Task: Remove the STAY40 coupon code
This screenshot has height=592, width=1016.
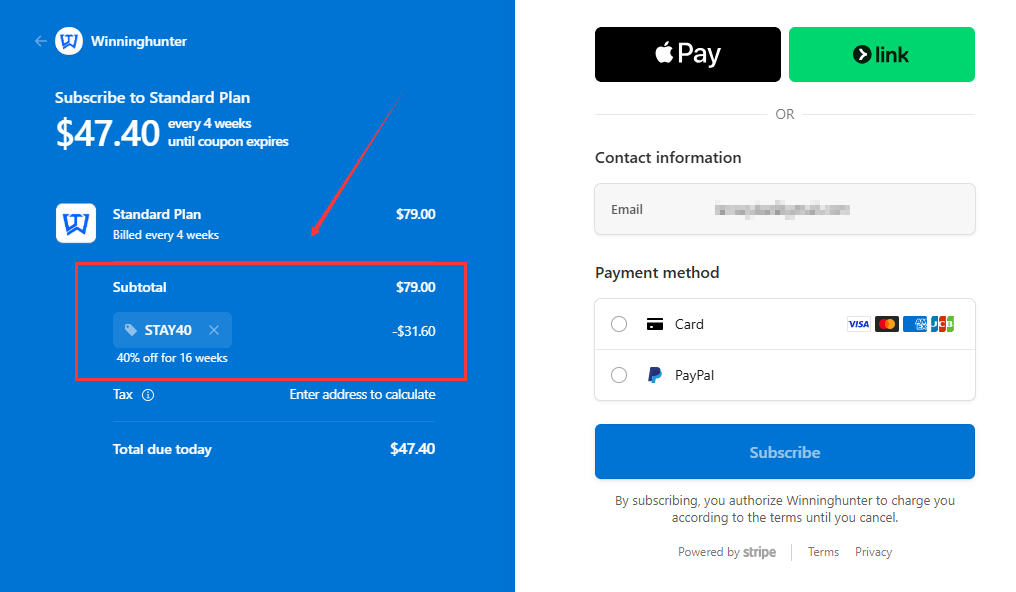Action: pos(214,330)
